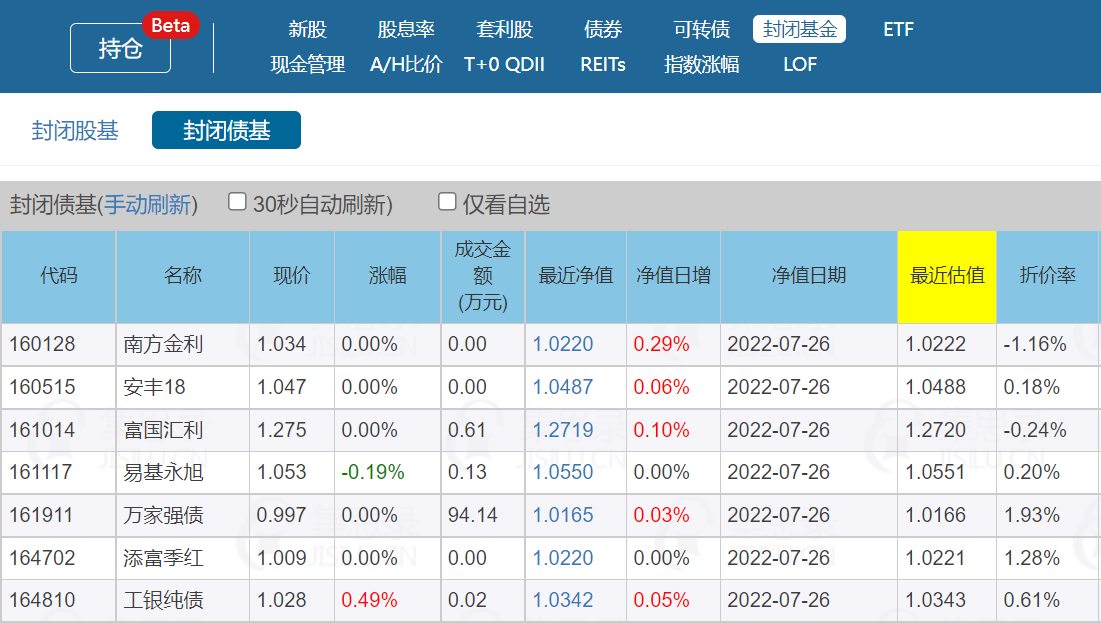Click 万家强债 net value 1.0165 link
Screen dimensions: 1101x623
(x=562, y=515)
